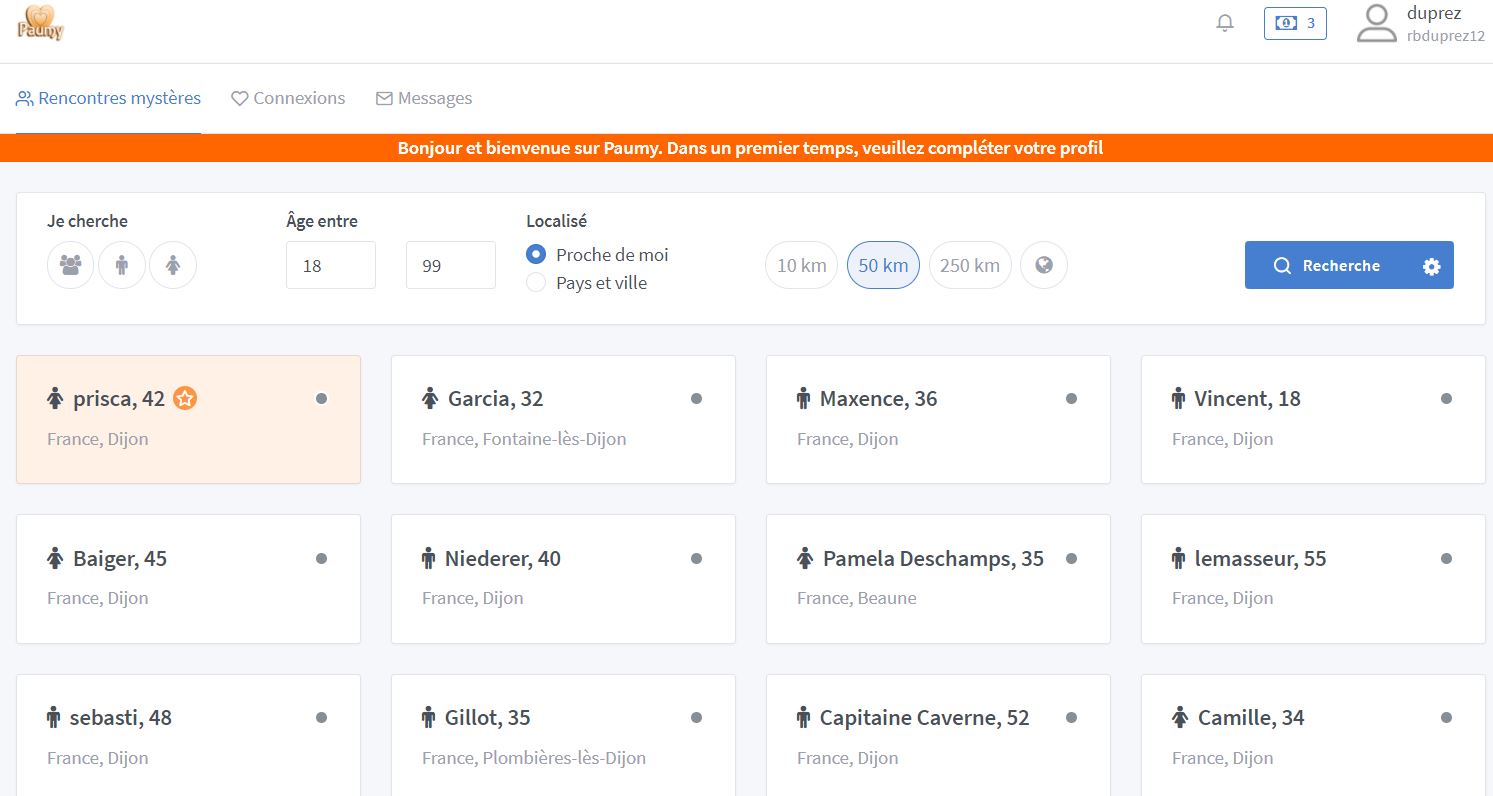1493x796 pixels.
Task: Select the female gender filter icon
Action: pyautogui.click(x=173, y=265)
